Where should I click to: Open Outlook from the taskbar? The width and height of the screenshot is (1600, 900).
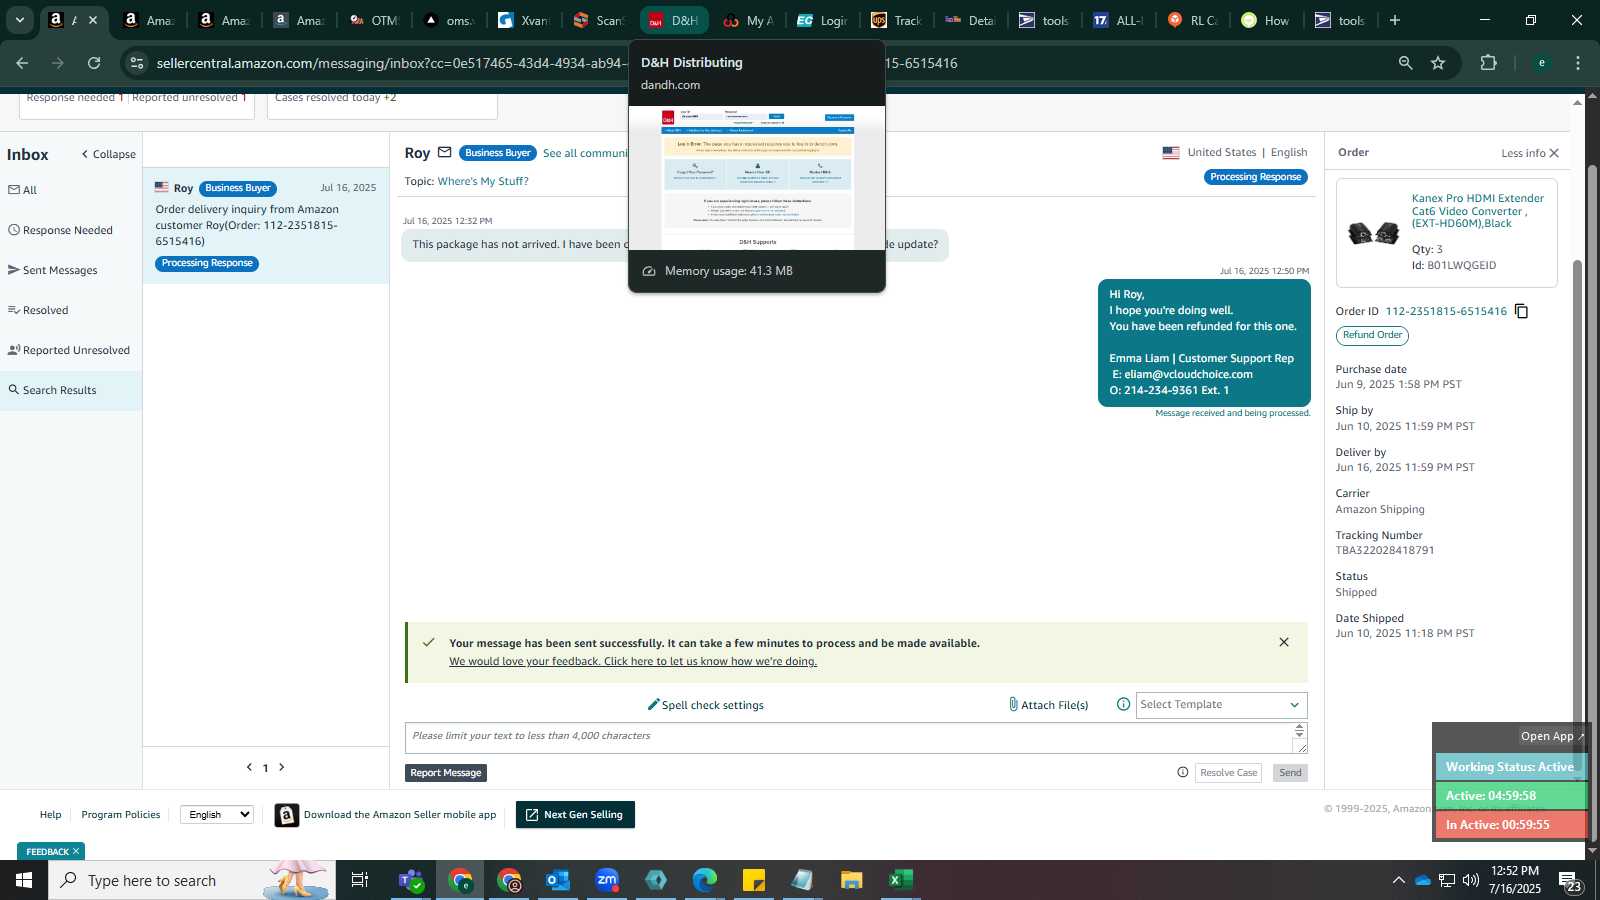click(558, 880)
